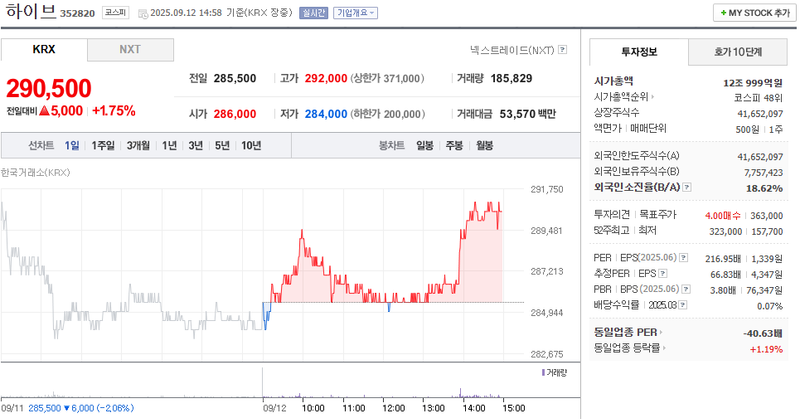Show the 1주일 line chart
This screenshot has width=800, height=419.
[103, 145]
